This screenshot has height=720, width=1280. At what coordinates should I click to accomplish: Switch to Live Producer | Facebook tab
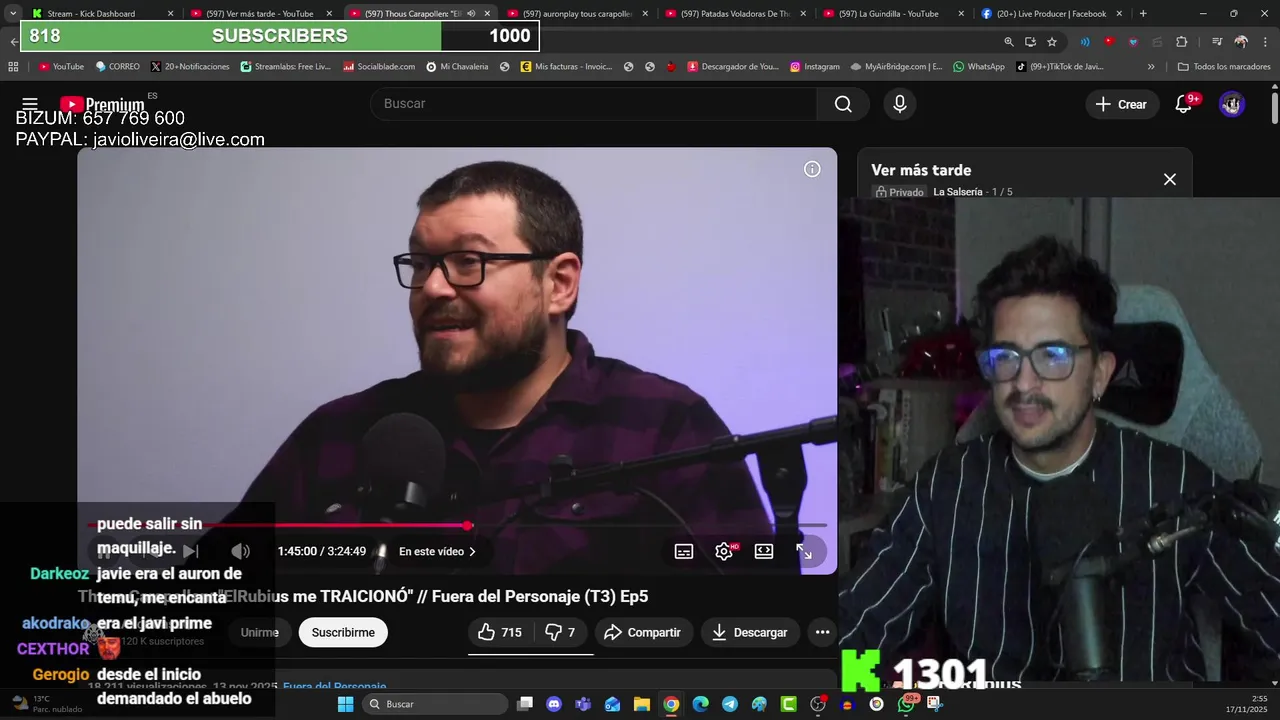tap(1051, 13)
